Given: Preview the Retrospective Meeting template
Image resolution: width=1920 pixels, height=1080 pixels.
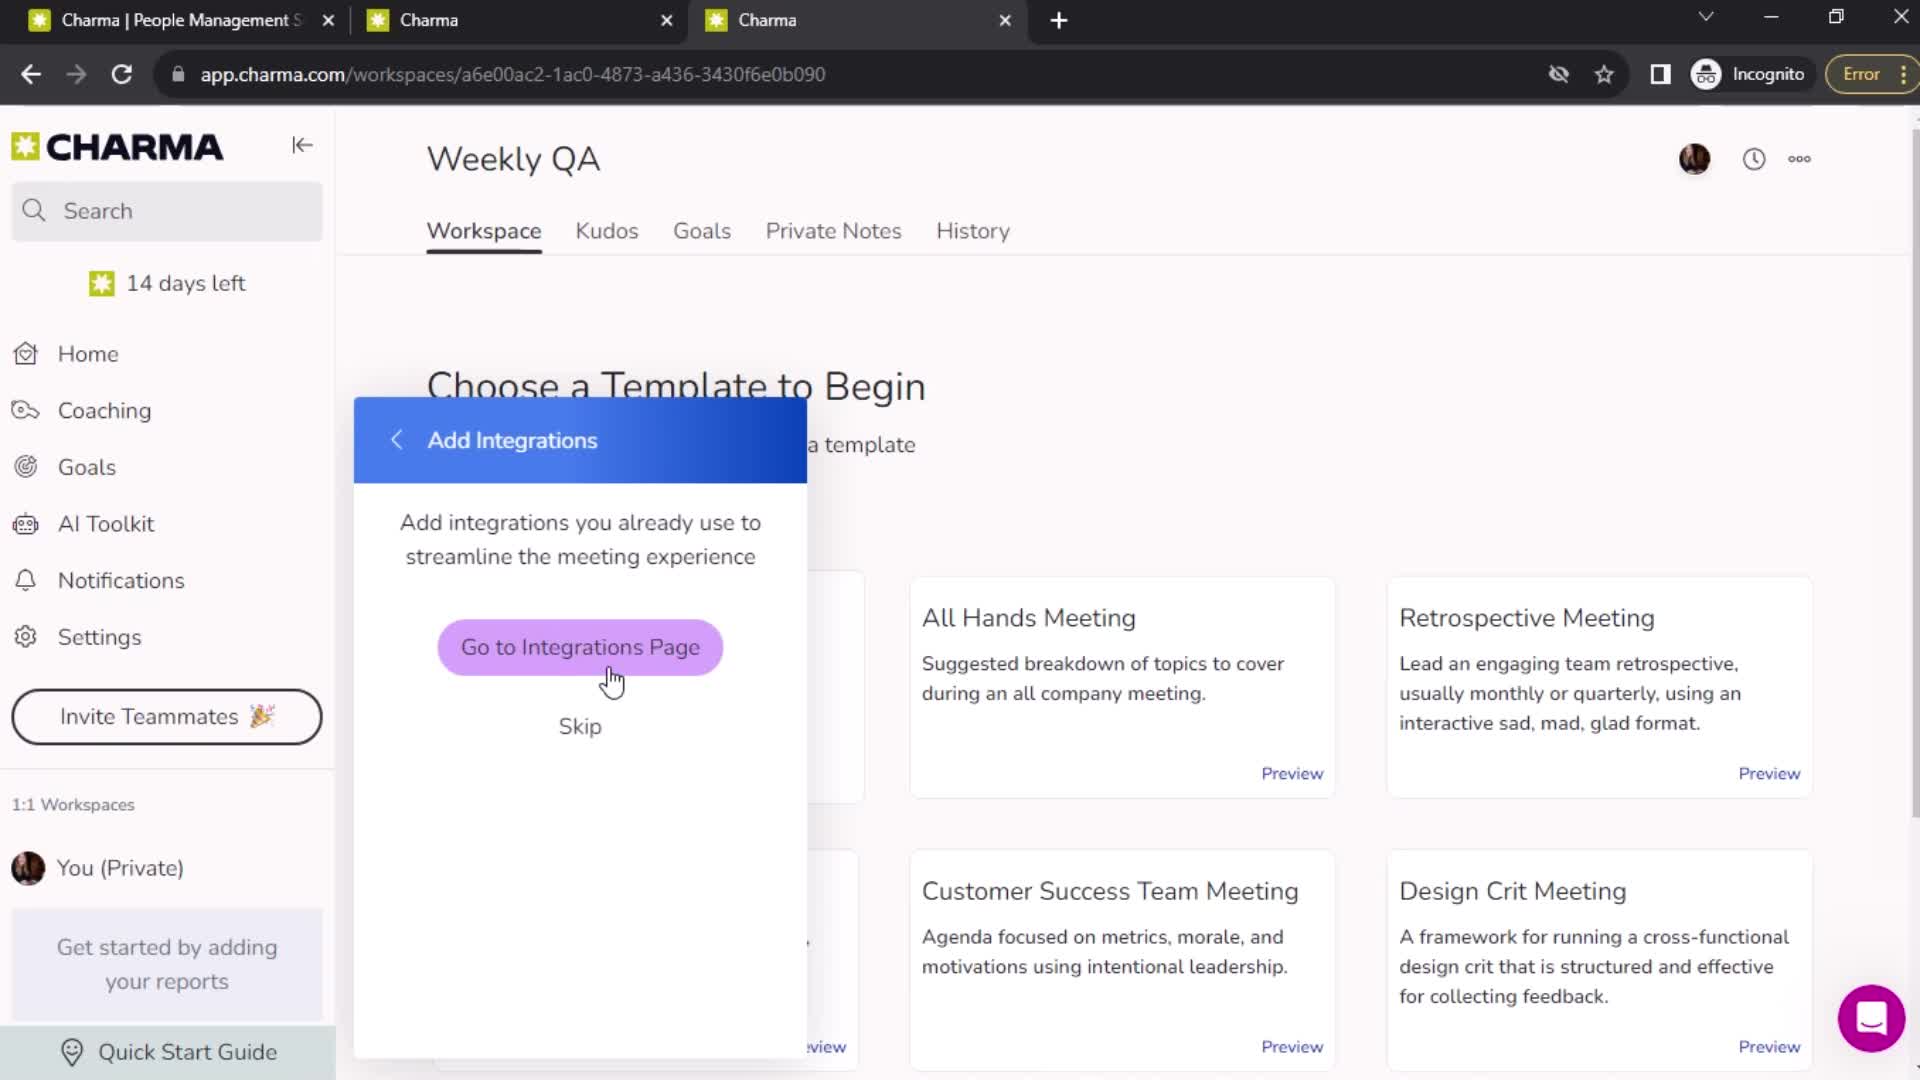Looking at the screenshot, I should coord(1769,774).
